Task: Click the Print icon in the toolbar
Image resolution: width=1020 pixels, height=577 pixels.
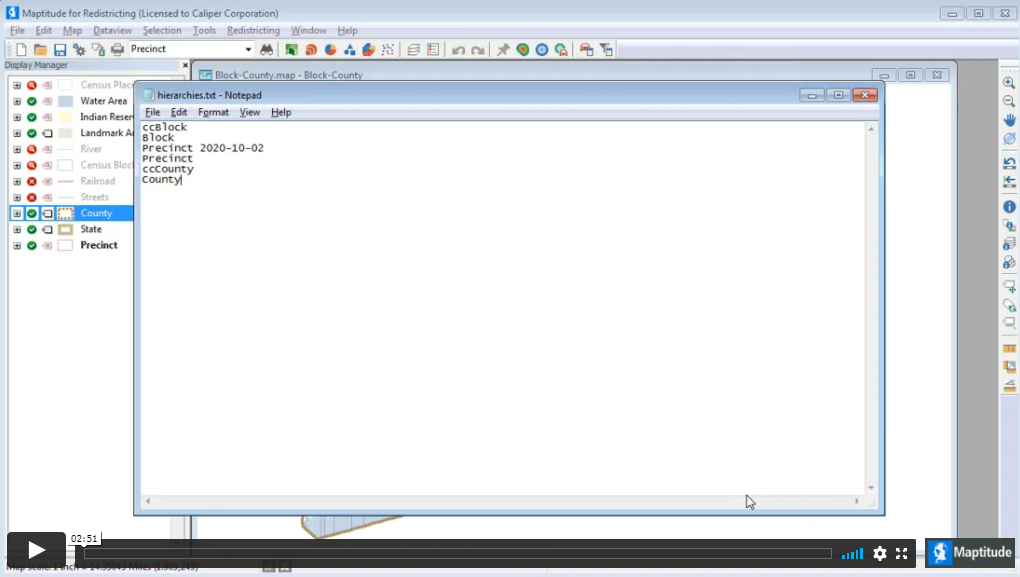Action: pyautogui.click(x=117, y=50)
